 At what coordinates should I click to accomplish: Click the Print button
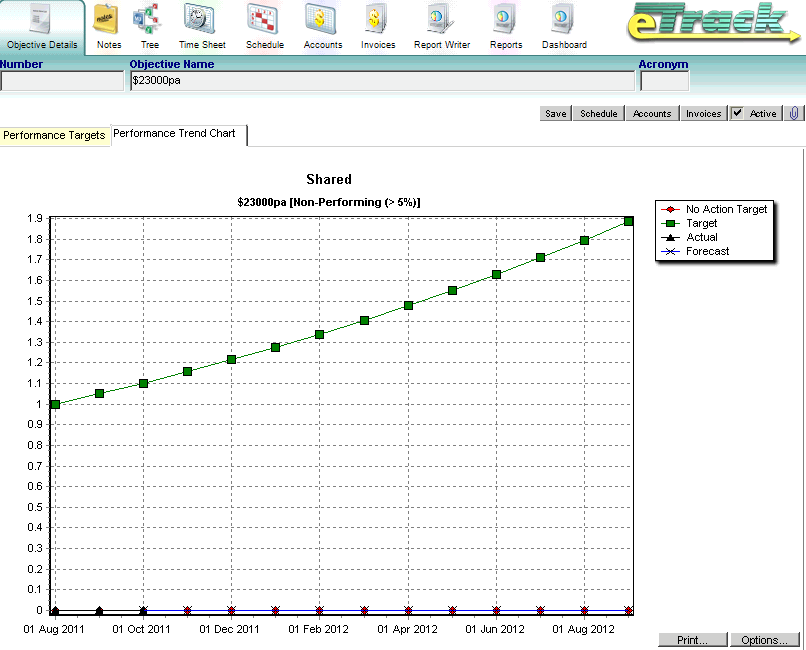(x=692, y=639)
